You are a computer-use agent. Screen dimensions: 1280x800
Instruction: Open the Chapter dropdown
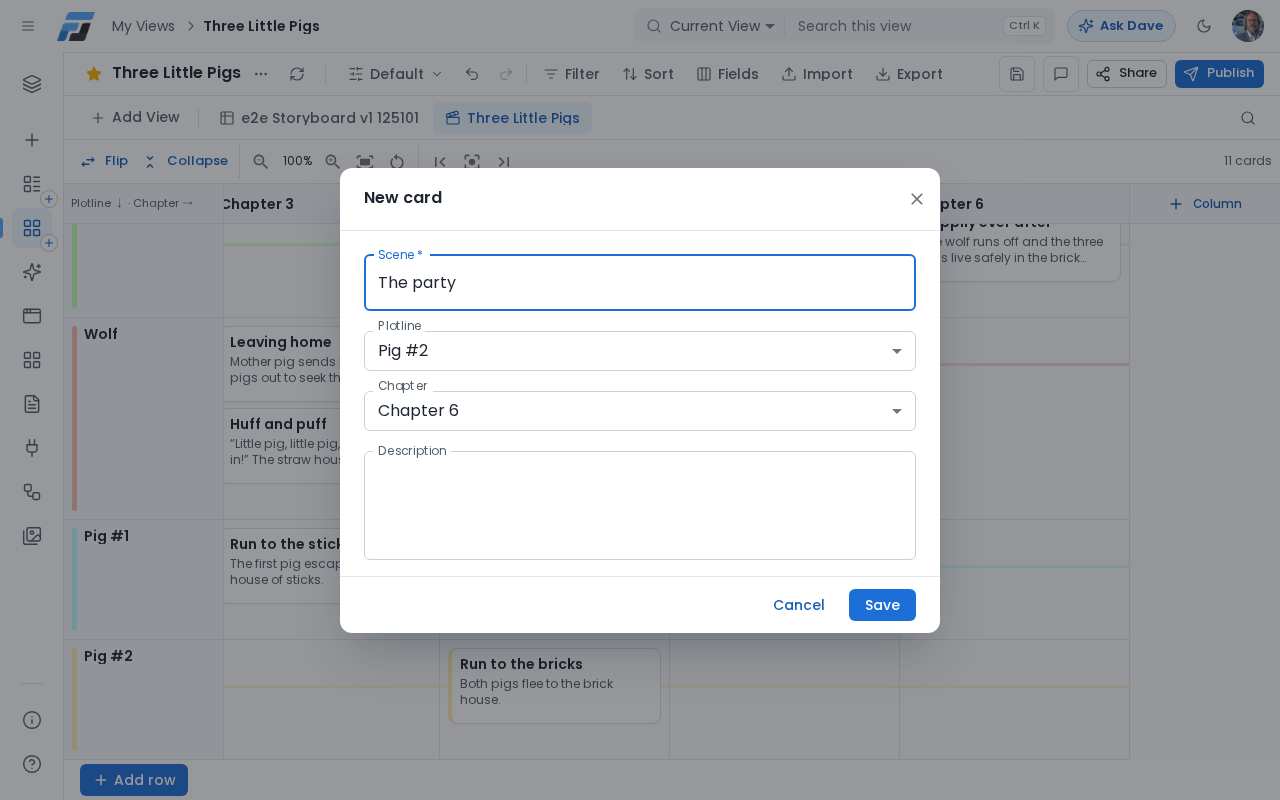coord(640,411)
